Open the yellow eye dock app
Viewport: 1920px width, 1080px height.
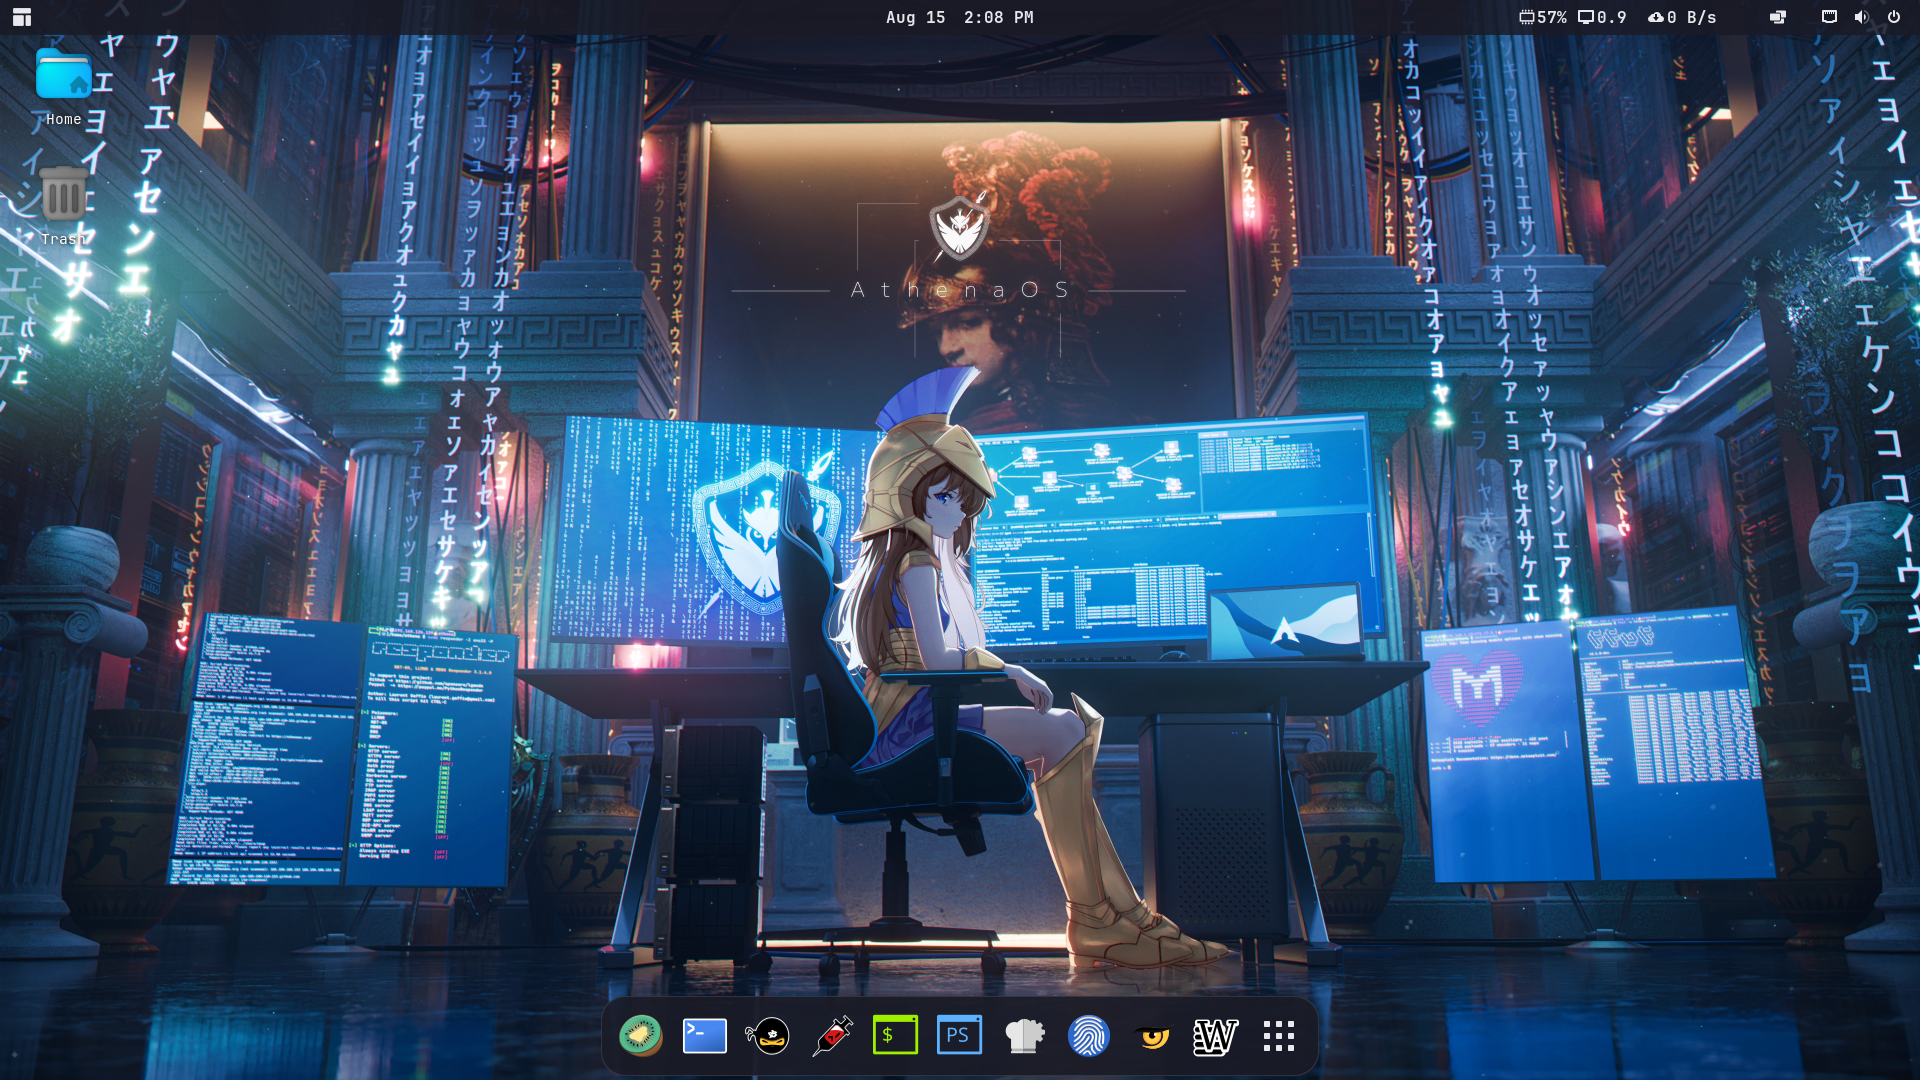pos(1152,1036)
